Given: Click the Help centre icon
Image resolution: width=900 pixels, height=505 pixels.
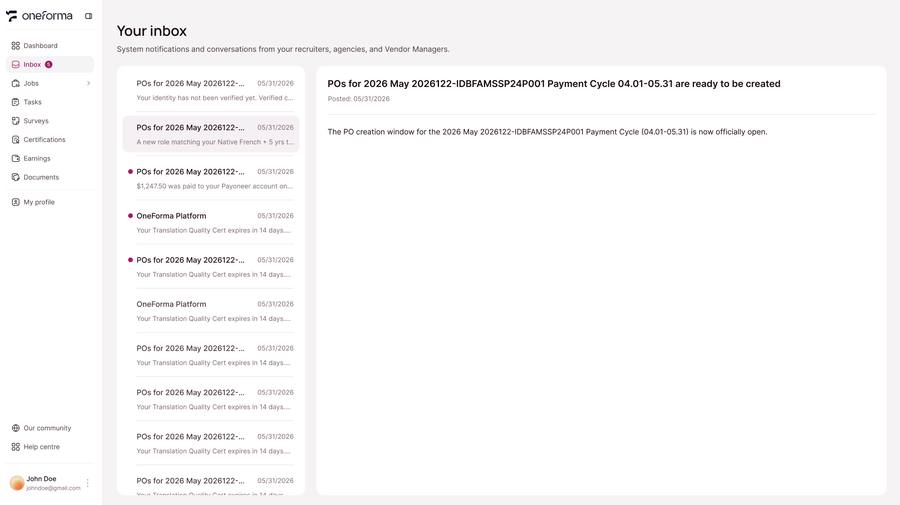Looking at the screenshot, I should click(x=15, y=447).
